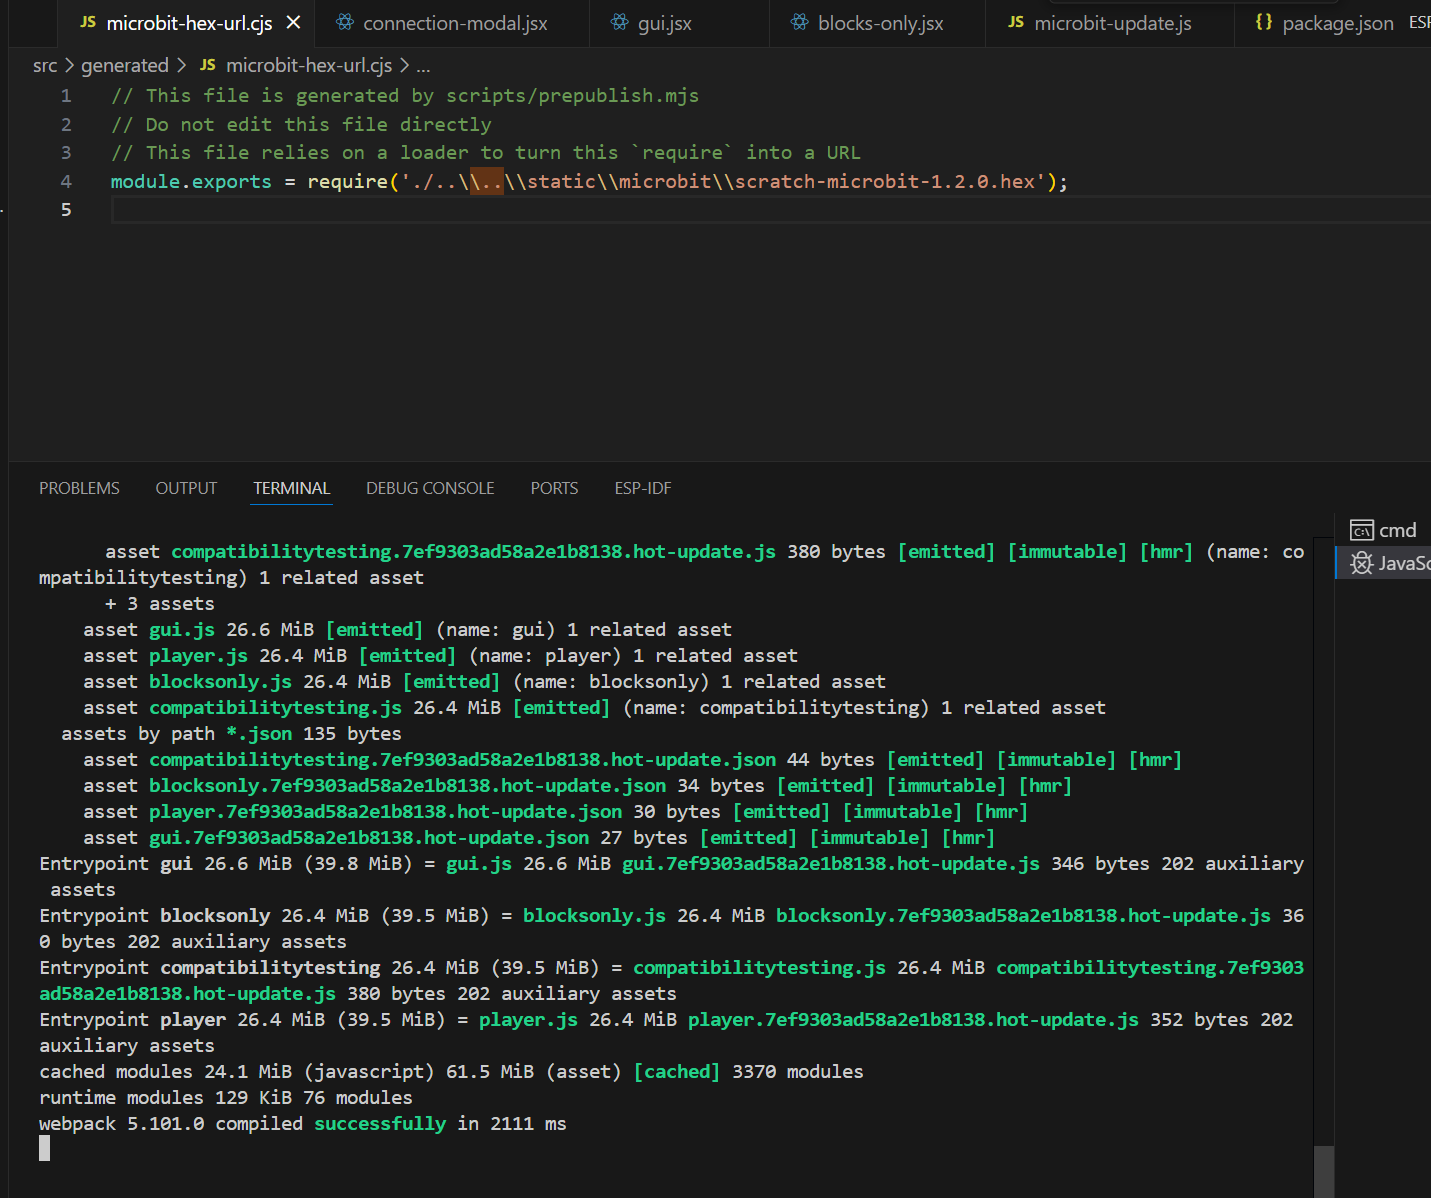Viewport: 1431px width, 1198px height.
Task: Click the terminal cursor prompt block
Action: coord(44,1148)
